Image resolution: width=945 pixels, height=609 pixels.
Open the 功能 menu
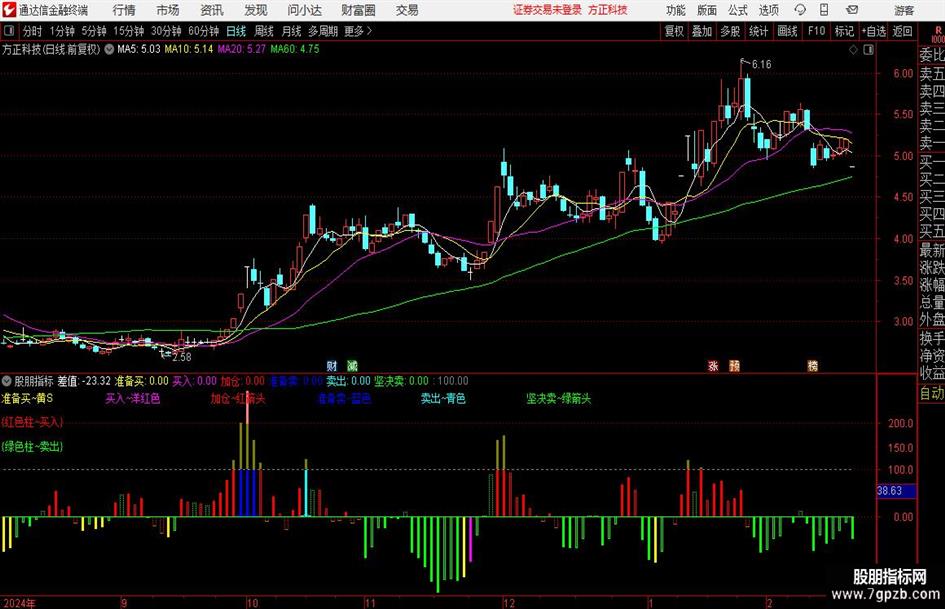point(676,10)
